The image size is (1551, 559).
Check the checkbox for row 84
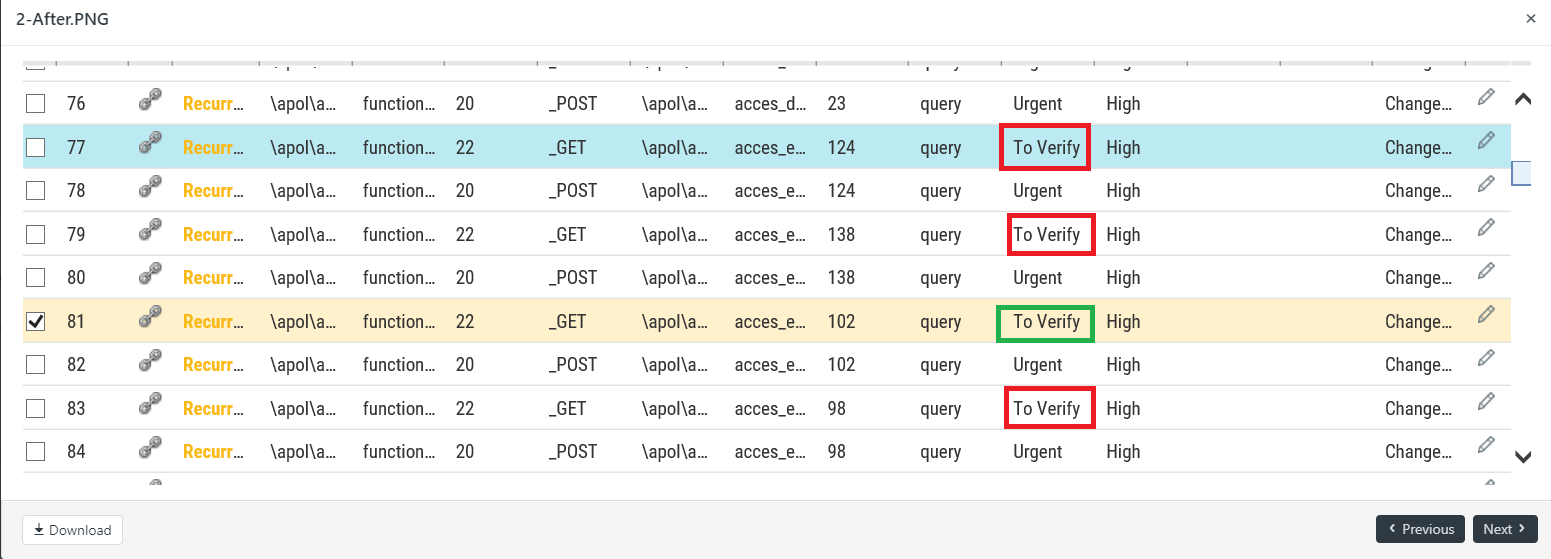pyautogui.click(x=35, y=452)
